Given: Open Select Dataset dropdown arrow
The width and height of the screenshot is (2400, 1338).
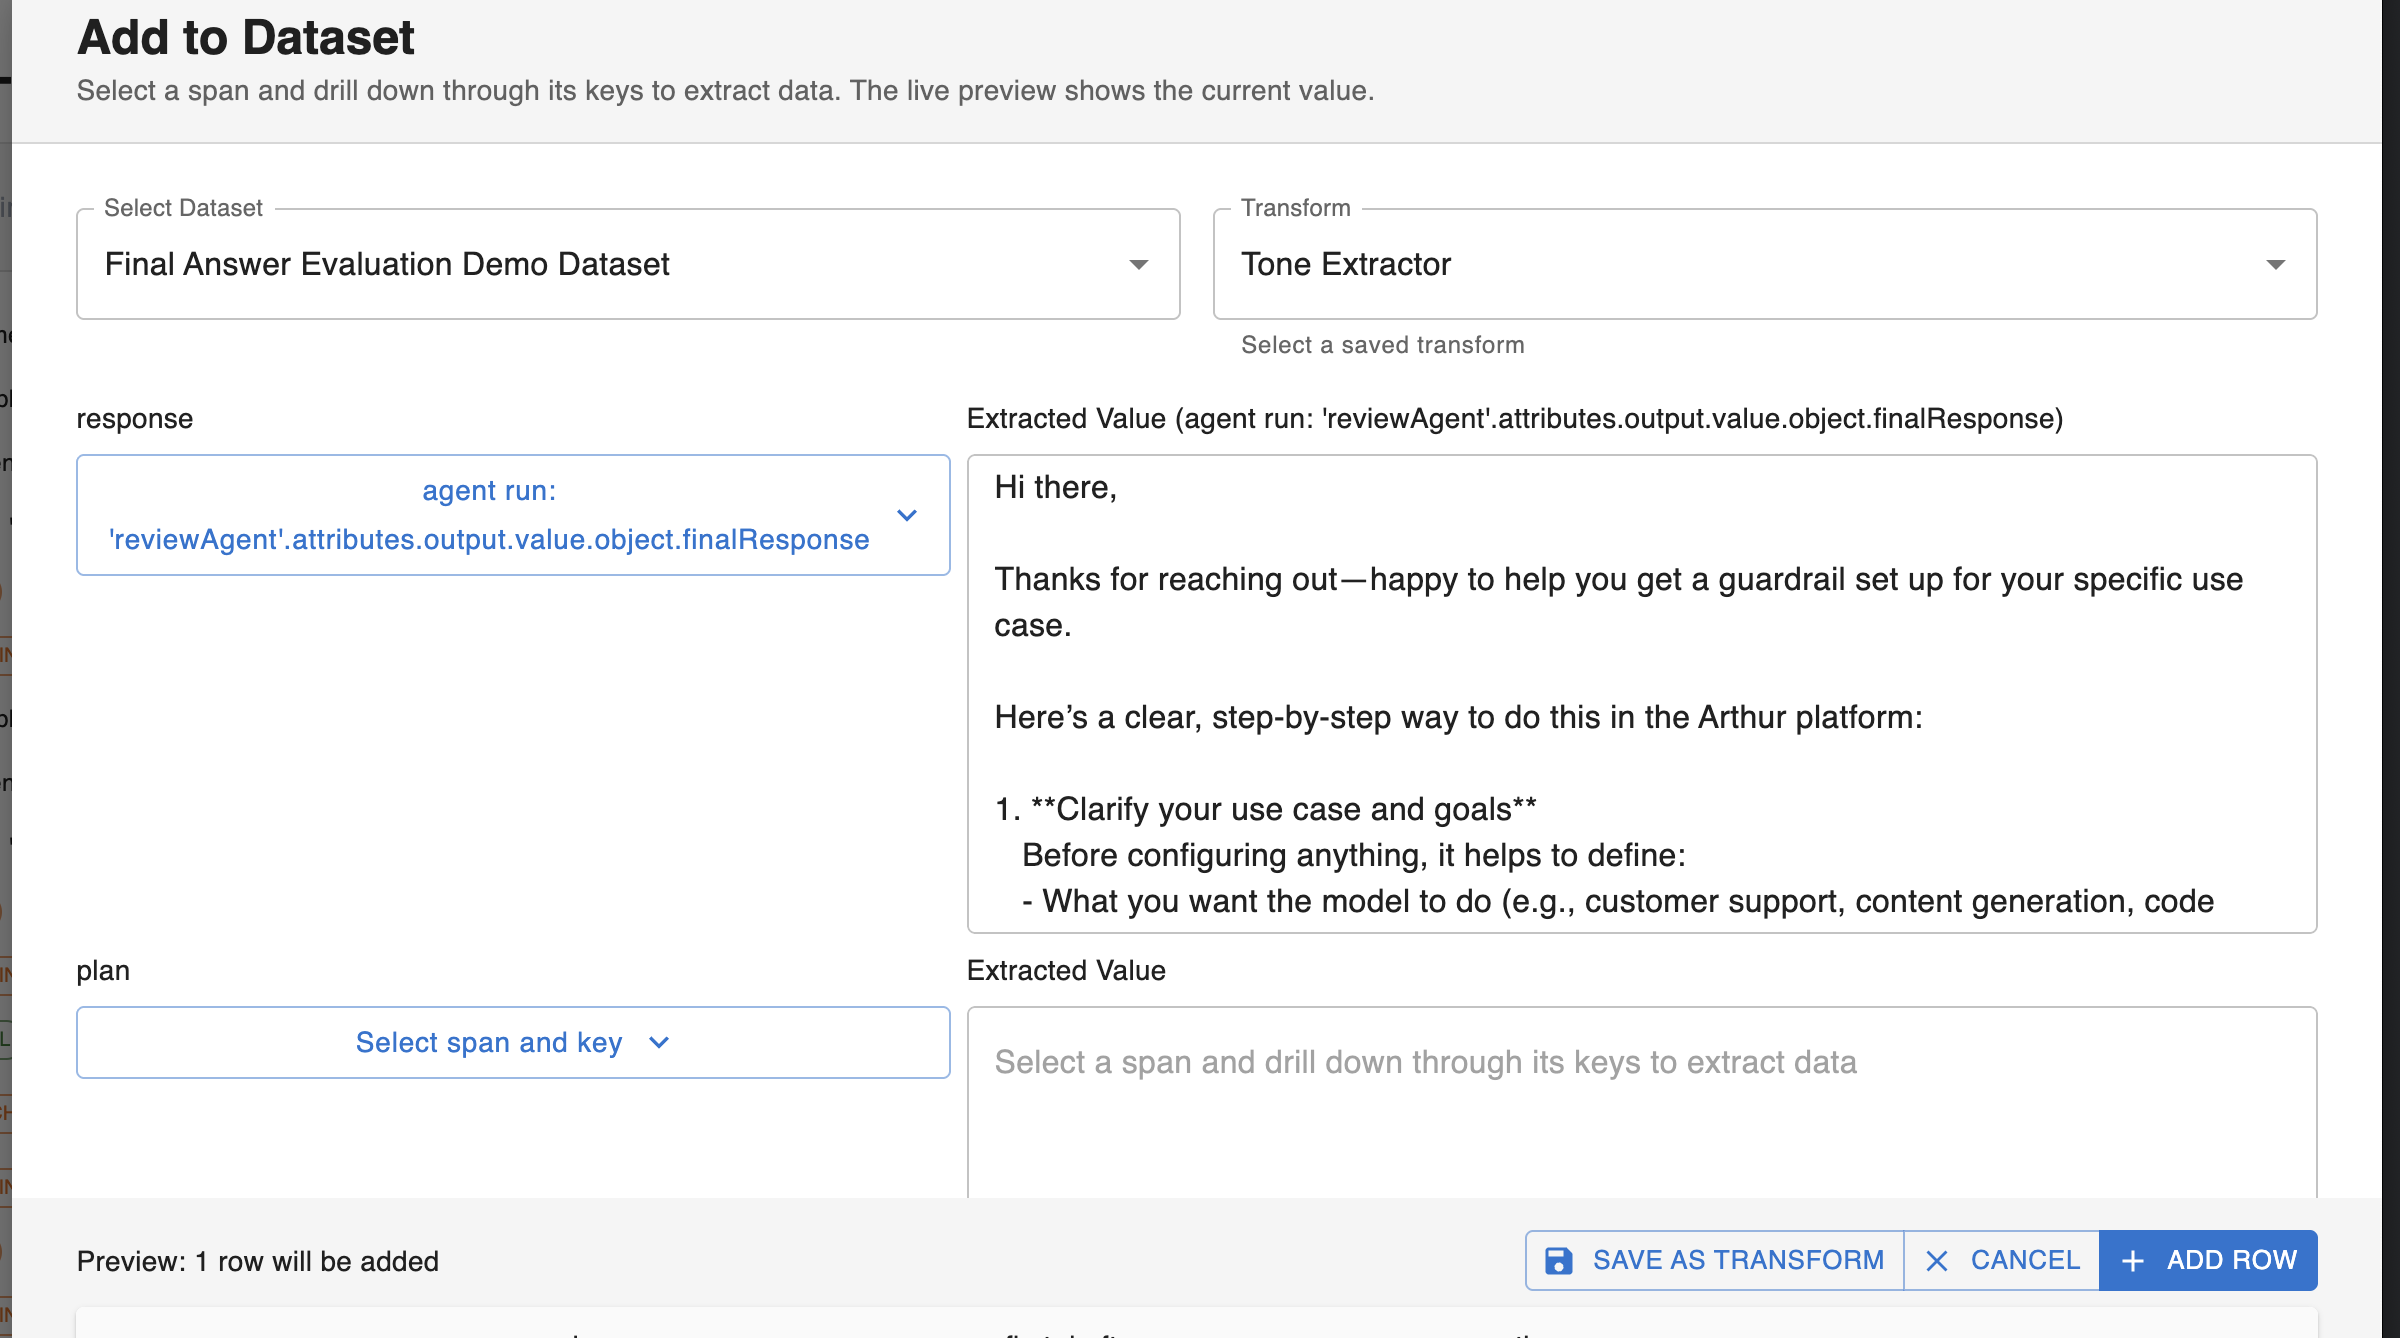Looking at the screenshot, I should coord(1138,264).
